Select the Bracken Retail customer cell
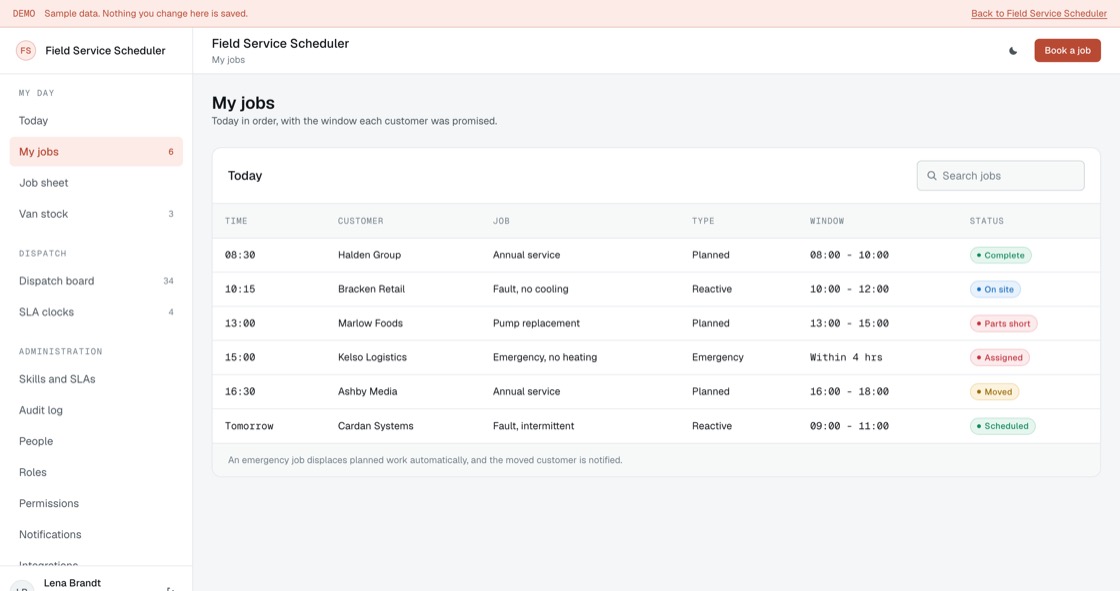 [371, 289]
